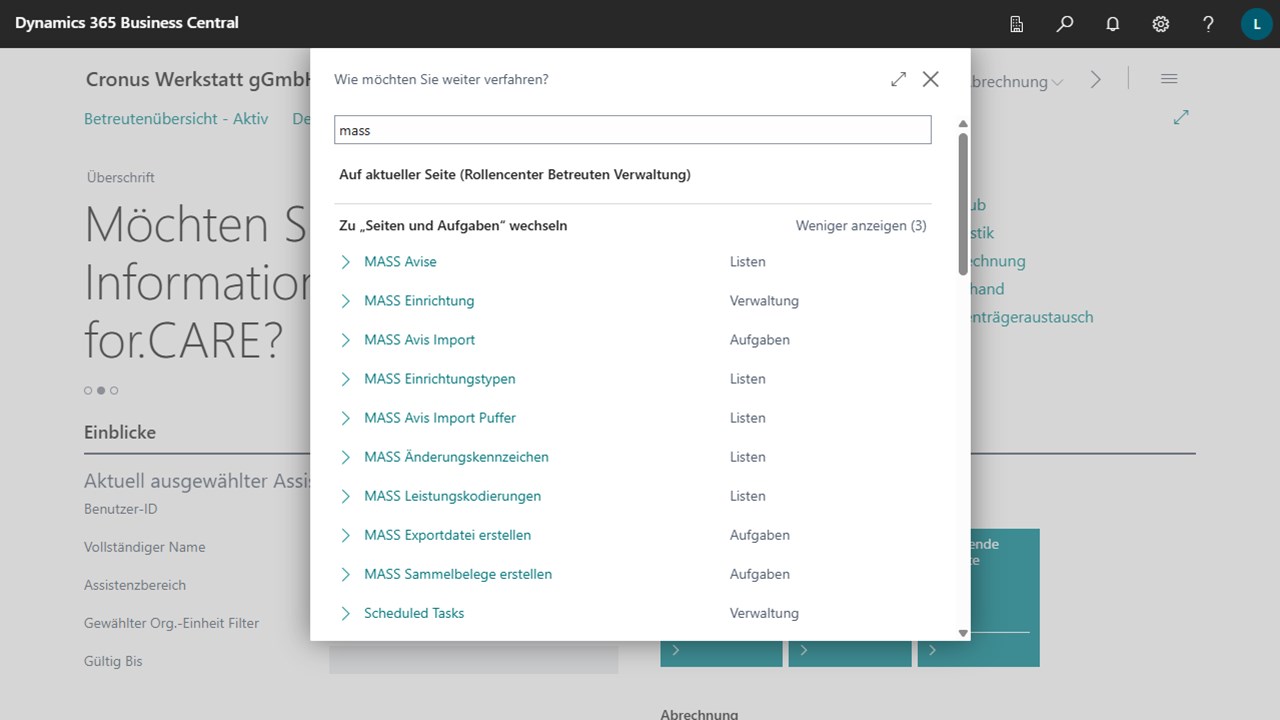Open the user account avatar L
This screenshot has width=1280, height=720.
pyautogui.click(x=1257, y=24)
